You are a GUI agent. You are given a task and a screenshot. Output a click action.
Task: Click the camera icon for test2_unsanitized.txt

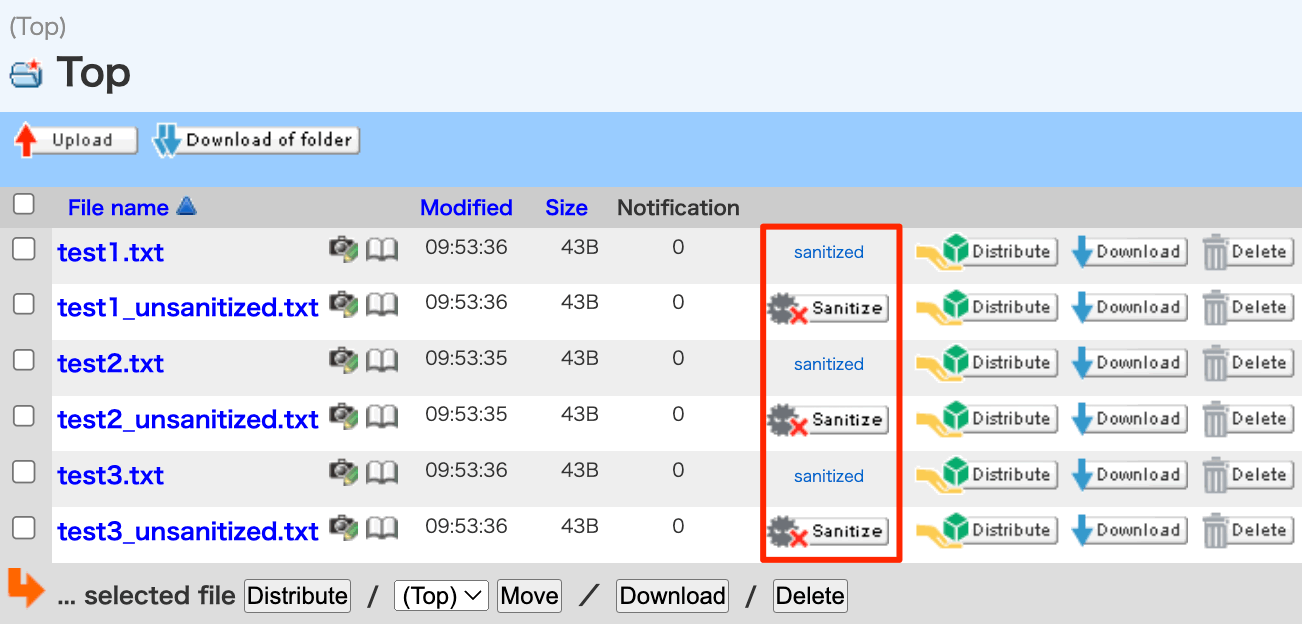(343, 417)
